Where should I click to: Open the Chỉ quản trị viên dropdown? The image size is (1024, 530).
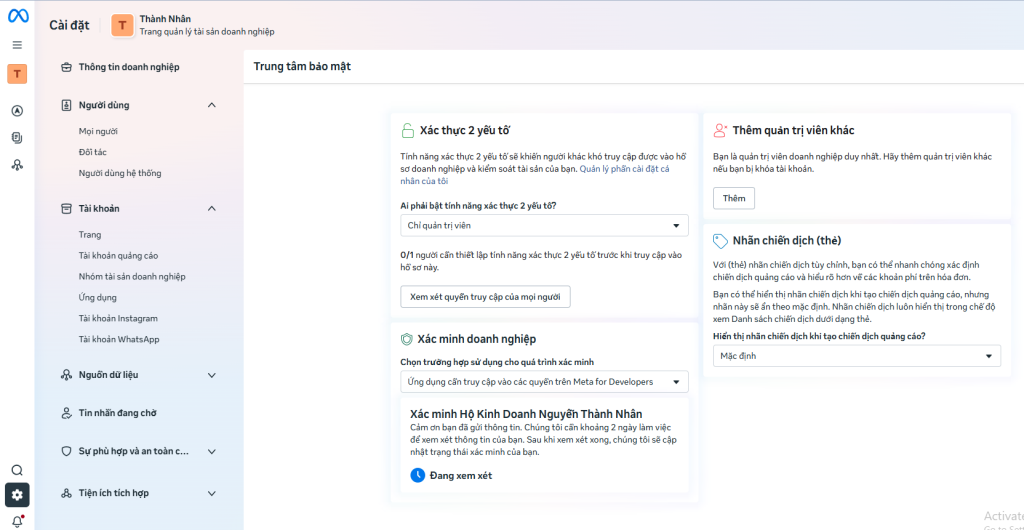tap(543, 226)
